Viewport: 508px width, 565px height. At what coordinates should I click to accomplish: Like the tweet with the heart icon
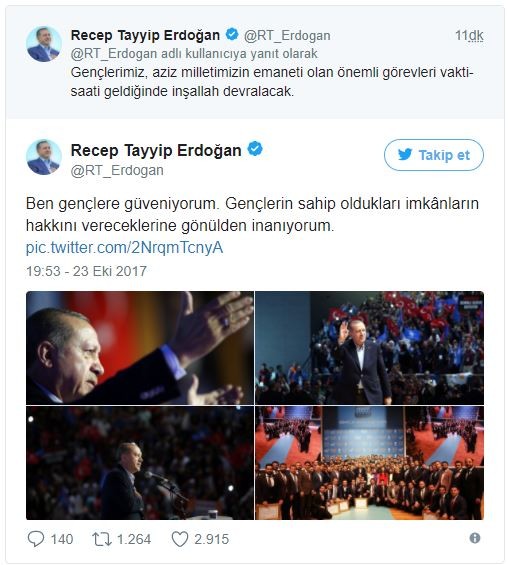(179, 539)
